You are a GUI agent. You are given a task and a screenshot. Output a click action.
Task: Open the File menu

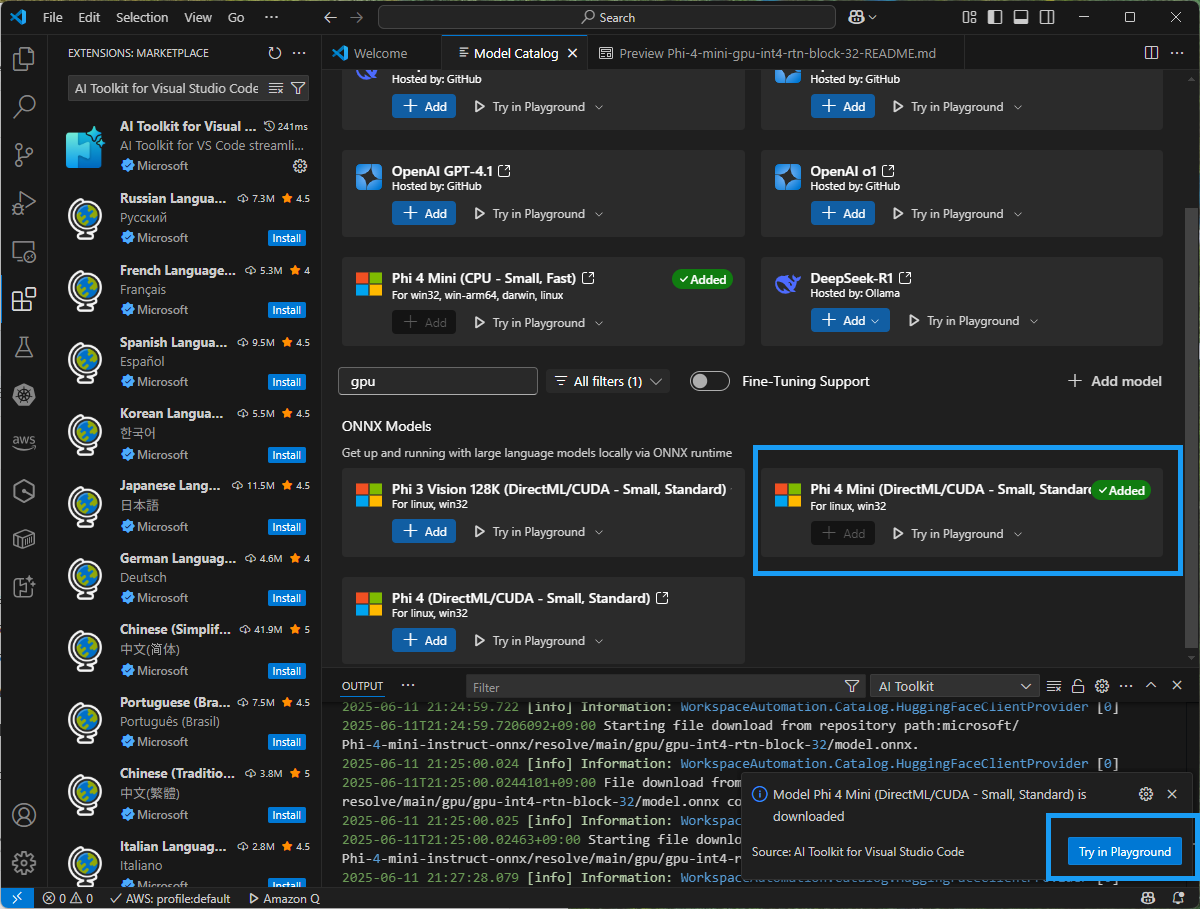point(53,17)
